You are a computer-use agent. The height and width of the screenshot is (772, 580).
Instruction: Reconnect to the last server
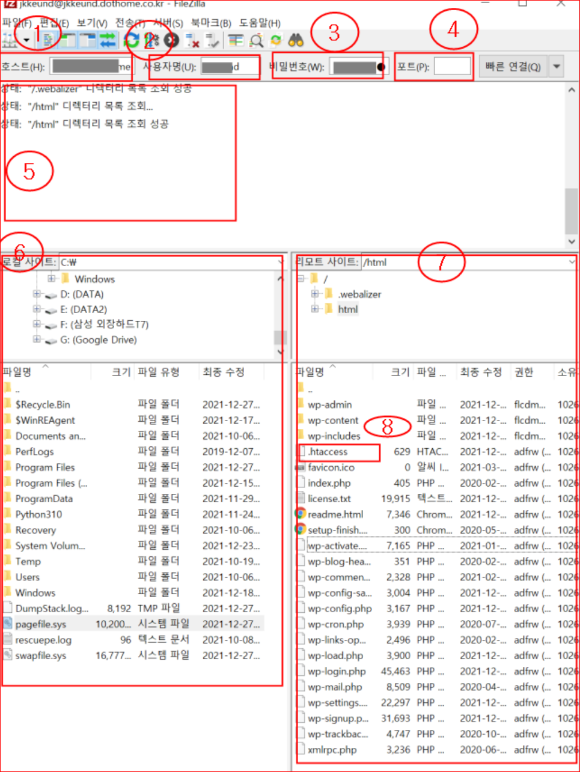click(213, 40)
